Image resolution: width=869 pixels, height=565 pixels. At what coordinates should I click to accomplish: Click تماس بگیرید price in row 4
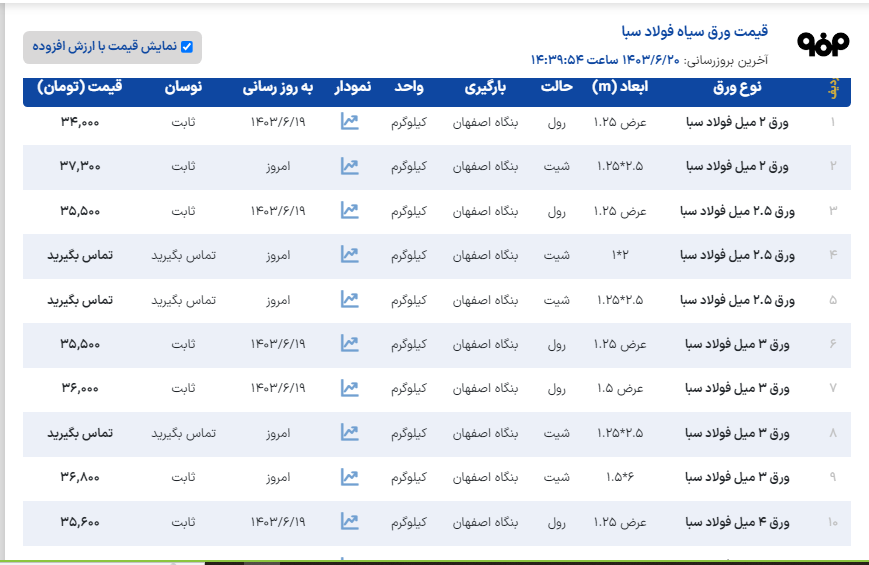pos(80,255)
